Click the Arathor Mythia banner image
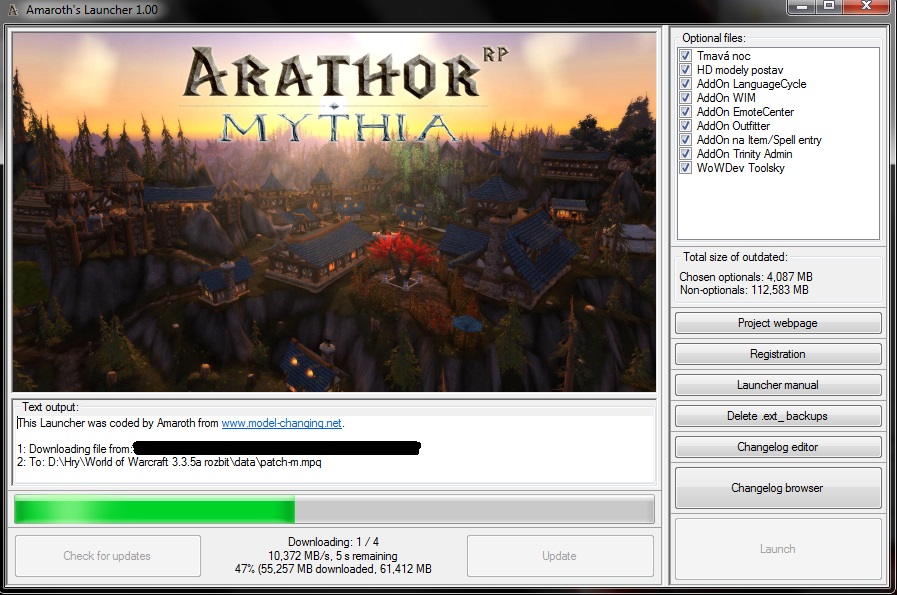This screenshot has width=897, height=595. coord(333,210)
